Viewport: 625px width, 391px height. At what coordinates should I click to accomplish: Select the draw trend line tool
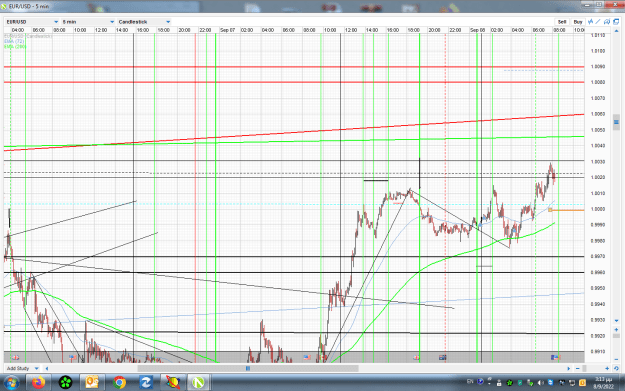point(598,22)
